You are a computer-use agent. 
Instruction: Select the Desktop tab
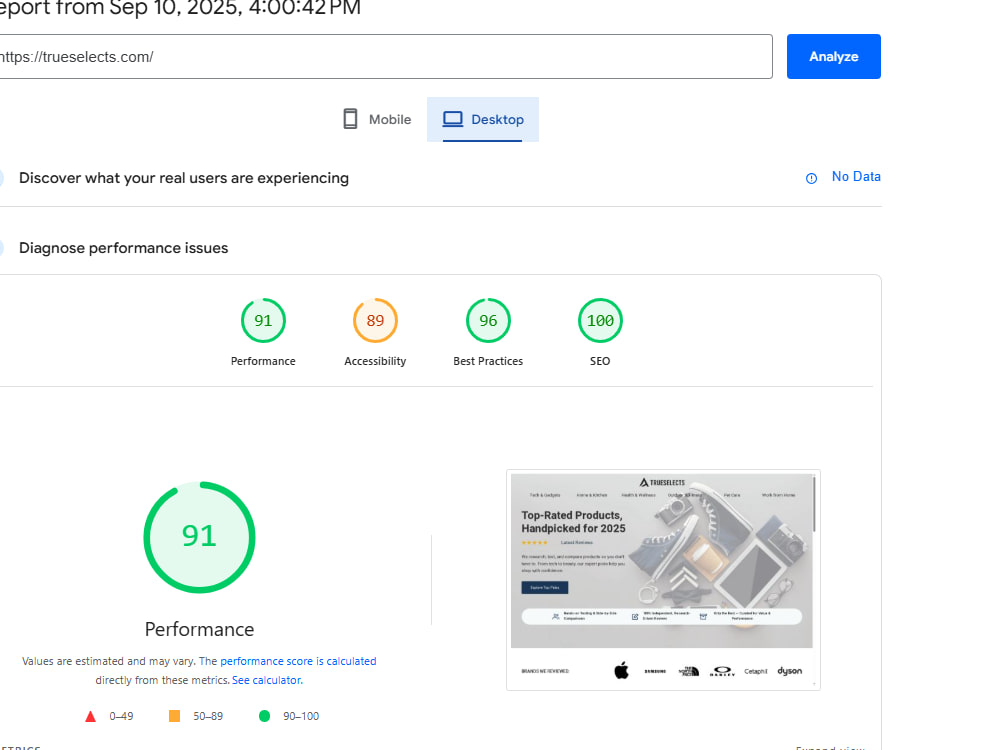pos(483,119)
